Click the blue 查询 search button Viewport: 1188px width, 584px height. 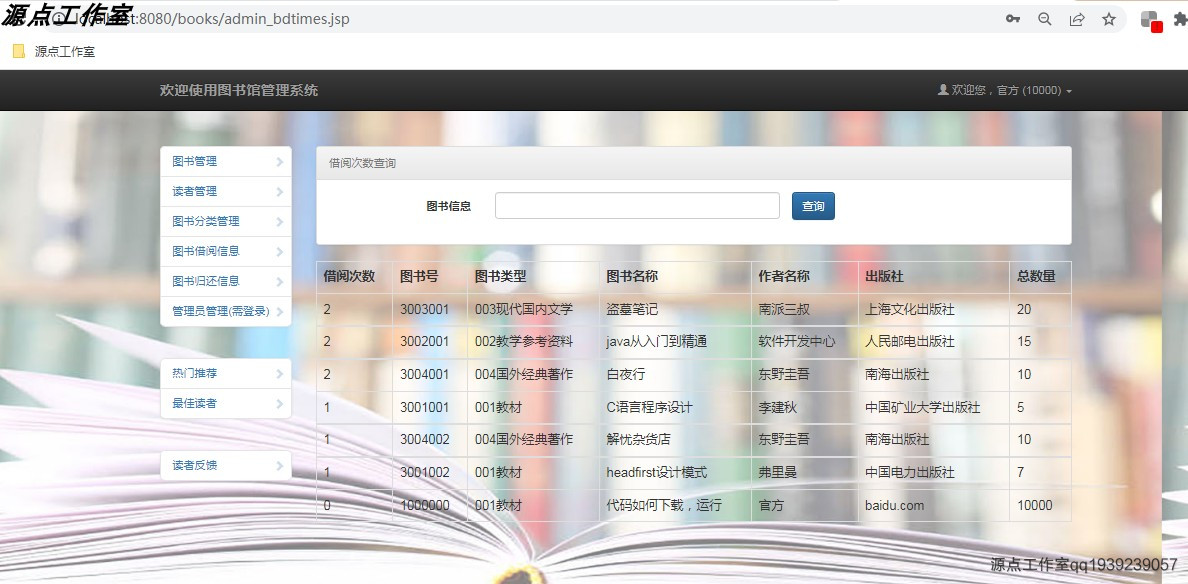tap(813, 205)
